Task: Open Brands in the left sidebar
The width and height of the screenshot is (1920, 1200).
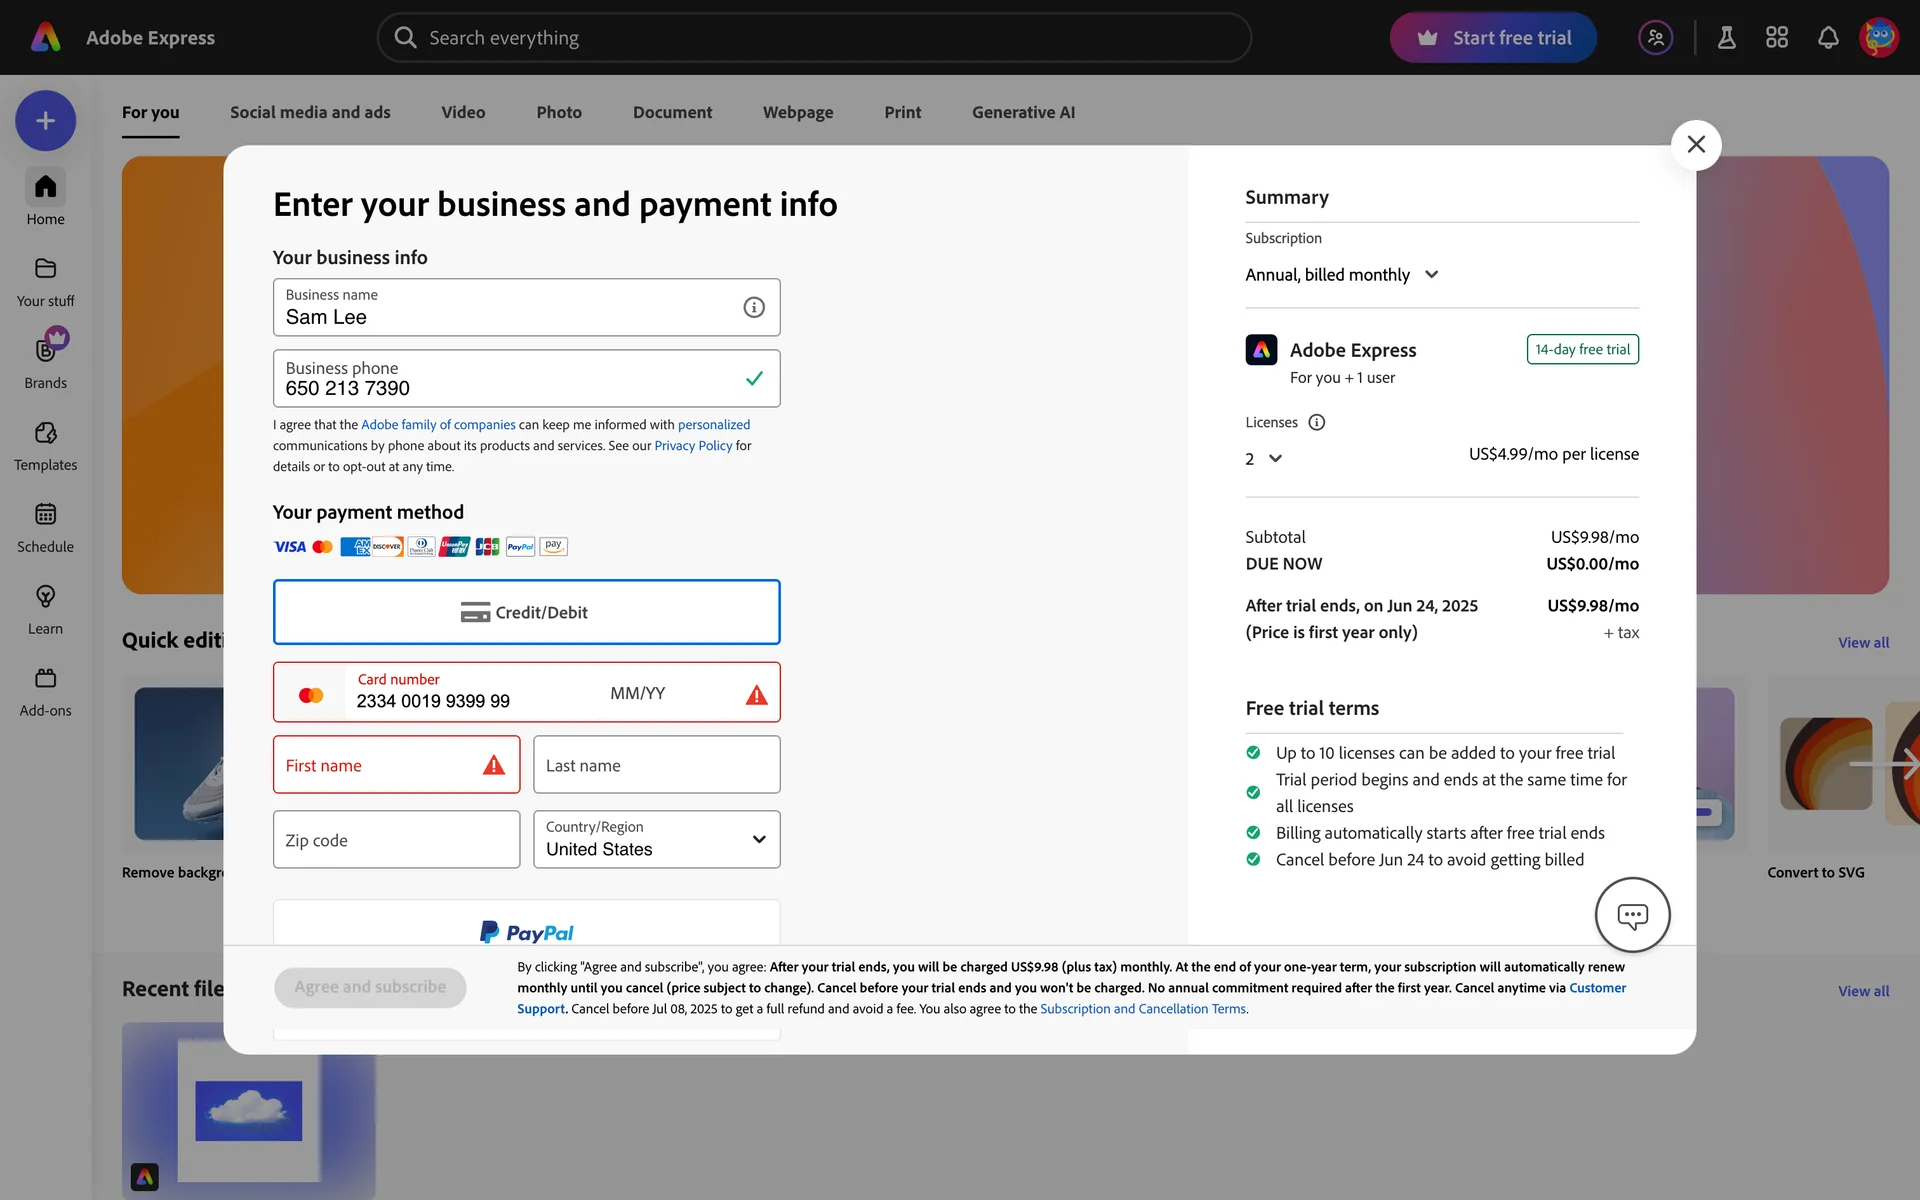Action: (x=45, y=360)
